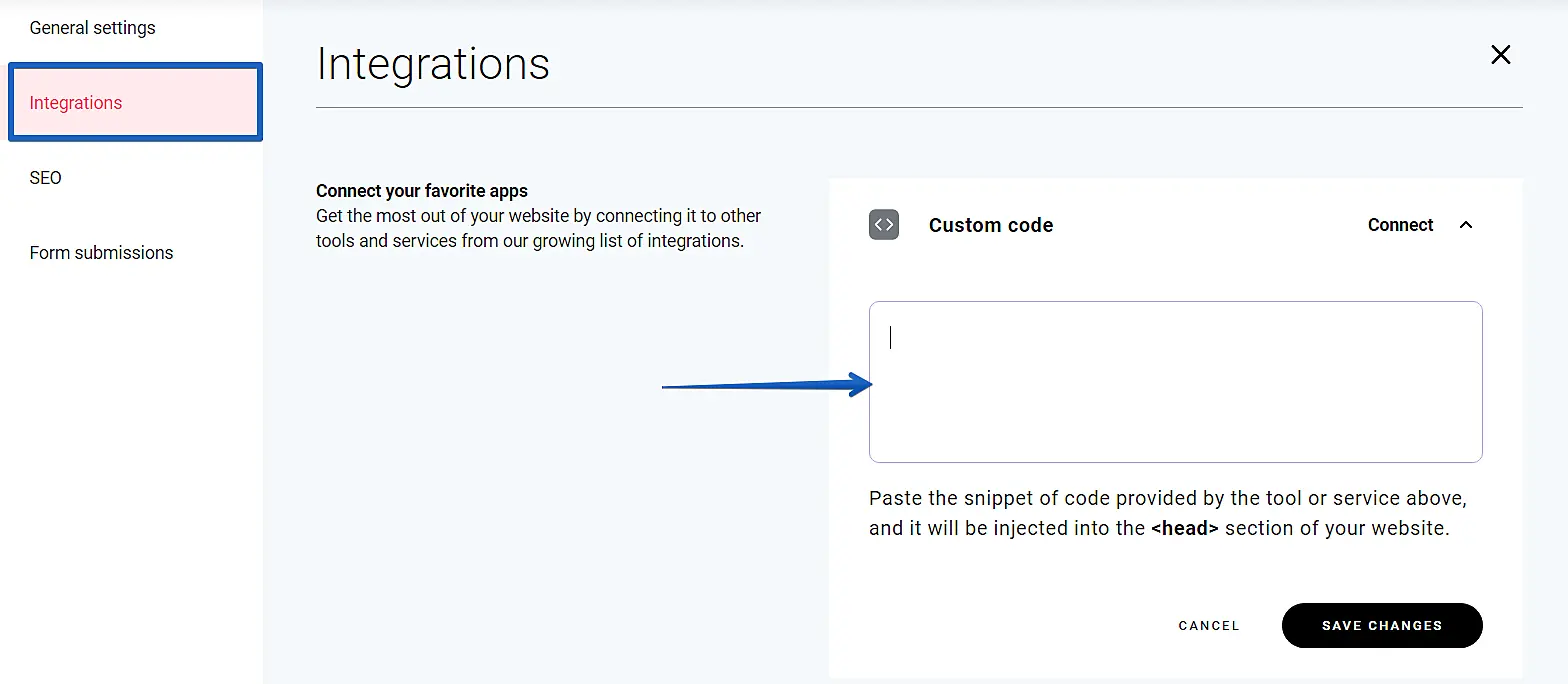The height and width of the screenshot is (684, 1568).
Task: Click the 'Paste the snippet of code' hint
Action: pos(1167,498)
